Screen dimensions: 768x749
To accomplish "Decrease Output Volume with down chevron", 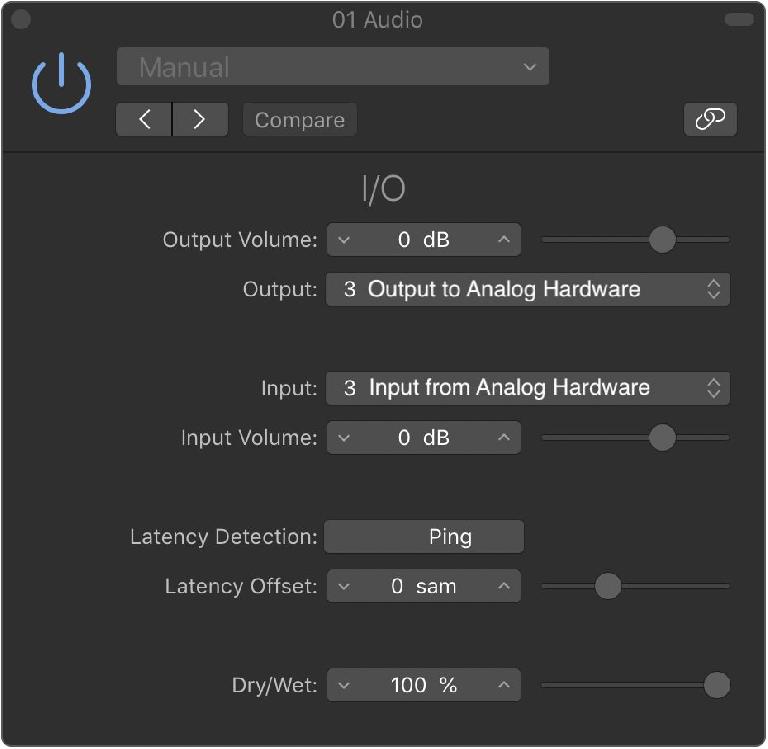I will tap(344, 240).
